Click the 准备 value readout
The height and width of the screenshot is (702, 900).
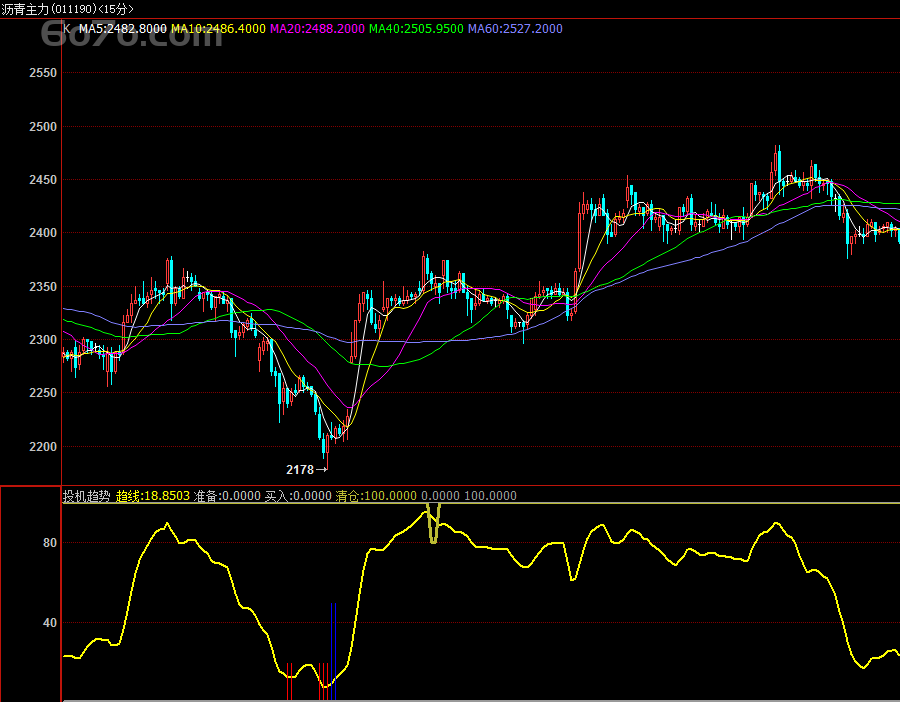click(x=226, y=496)
